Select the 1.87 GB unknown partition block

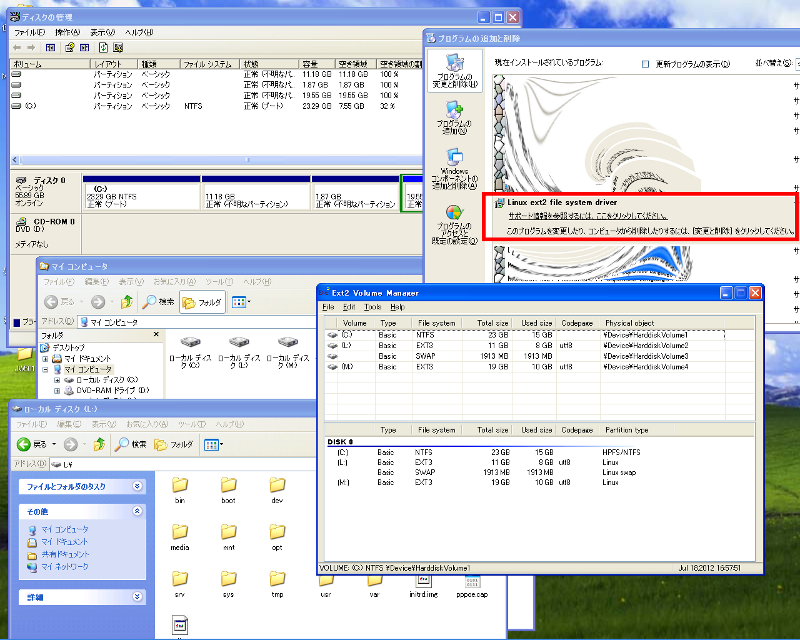point(356,193)
